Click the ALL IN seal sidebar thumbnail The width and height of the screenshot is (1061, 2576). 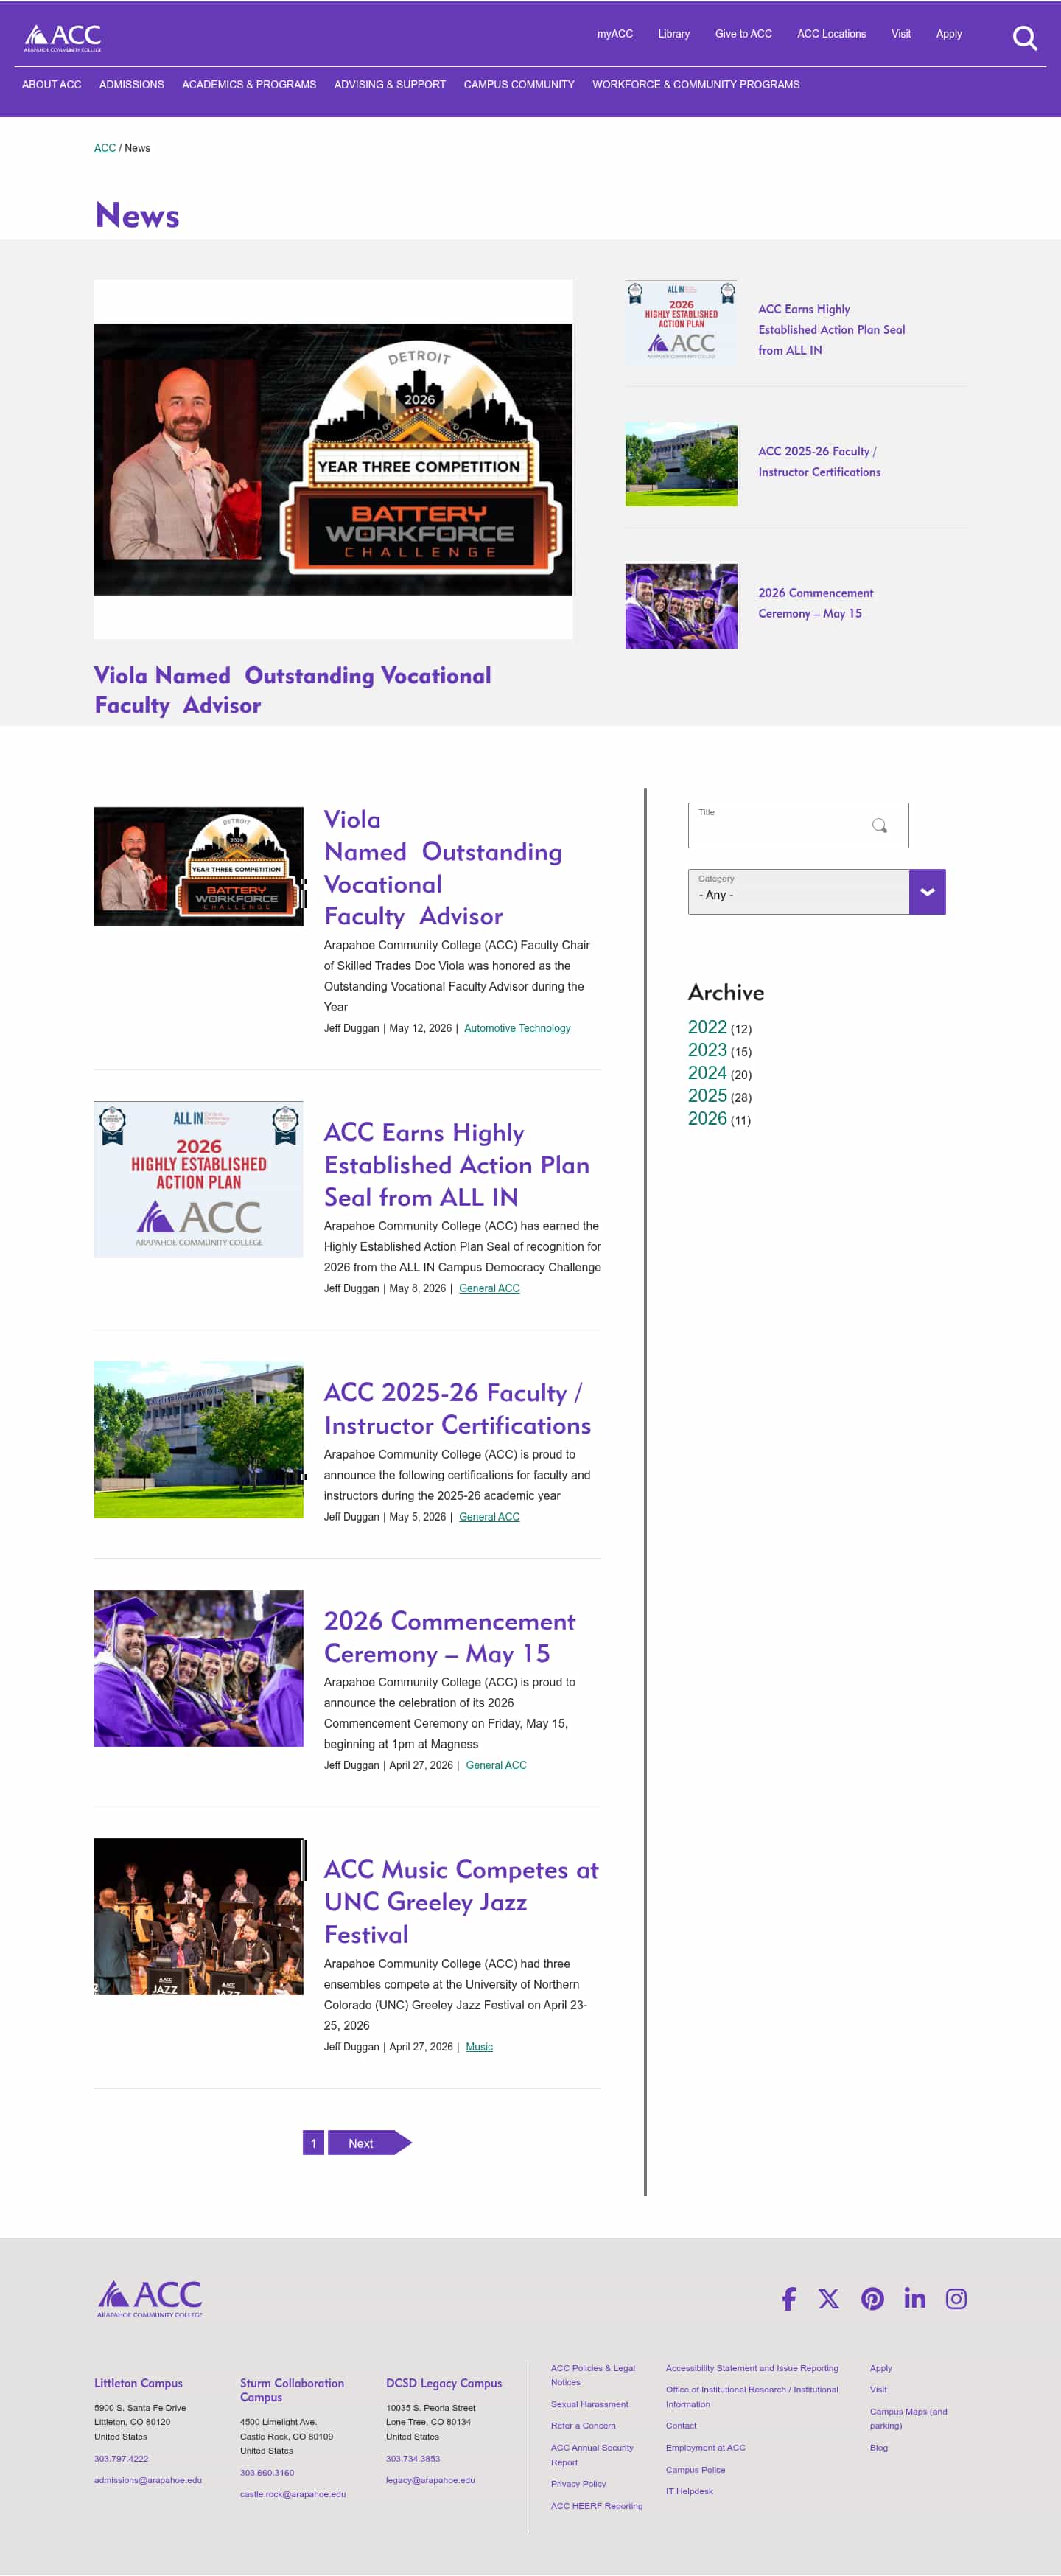(x=681, y=321)
